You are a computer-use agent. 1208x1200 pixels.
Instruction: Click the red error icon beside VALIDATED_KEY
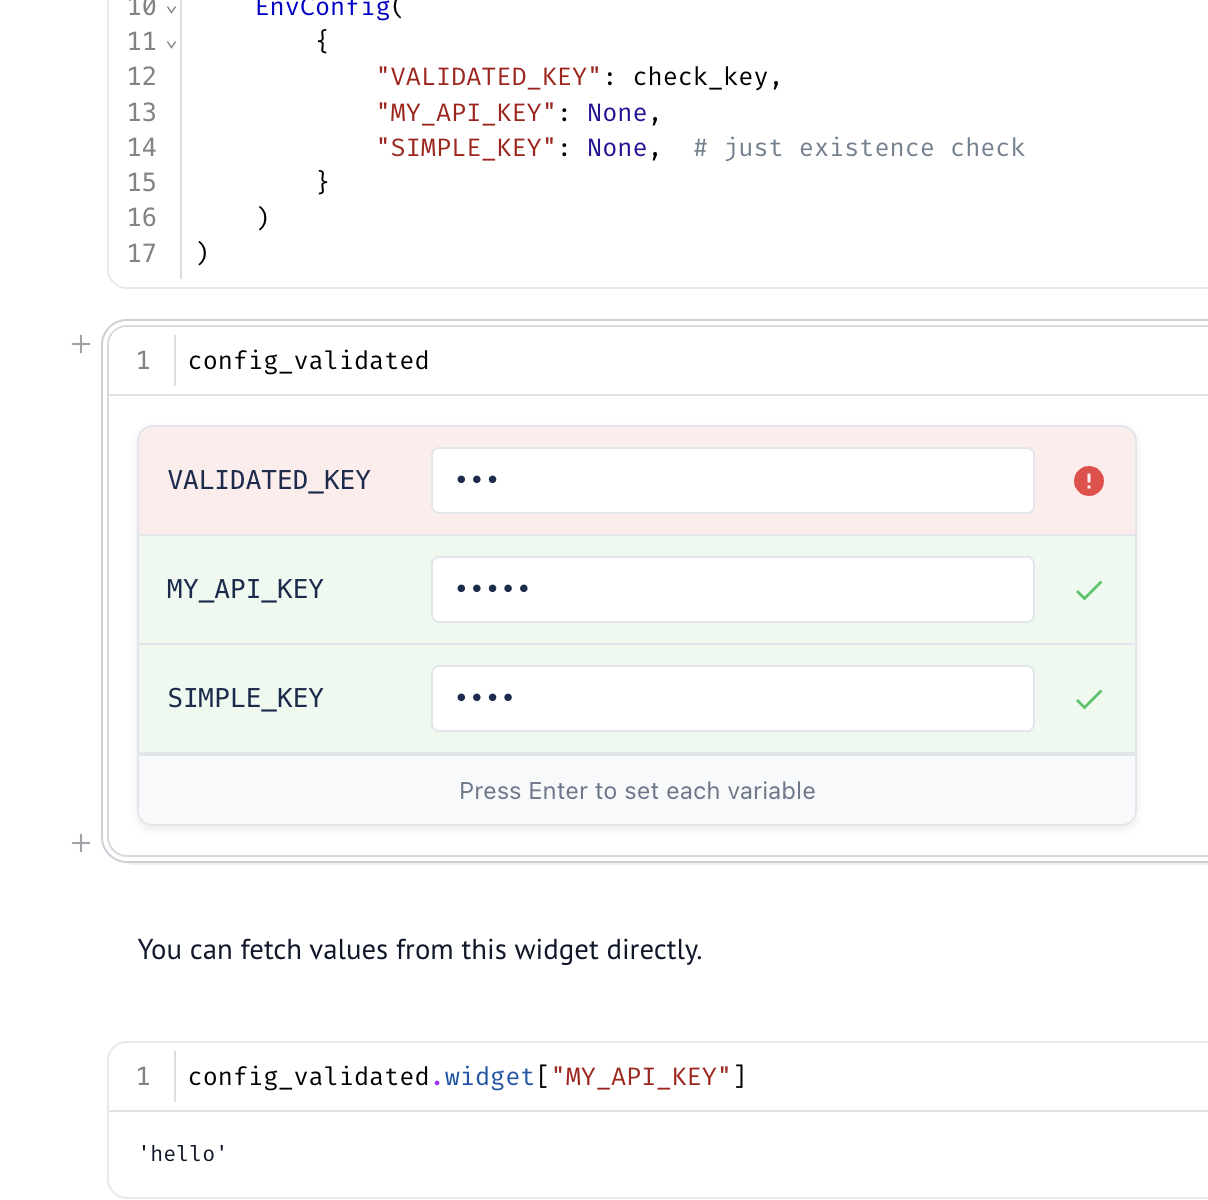pos(1088,481)
